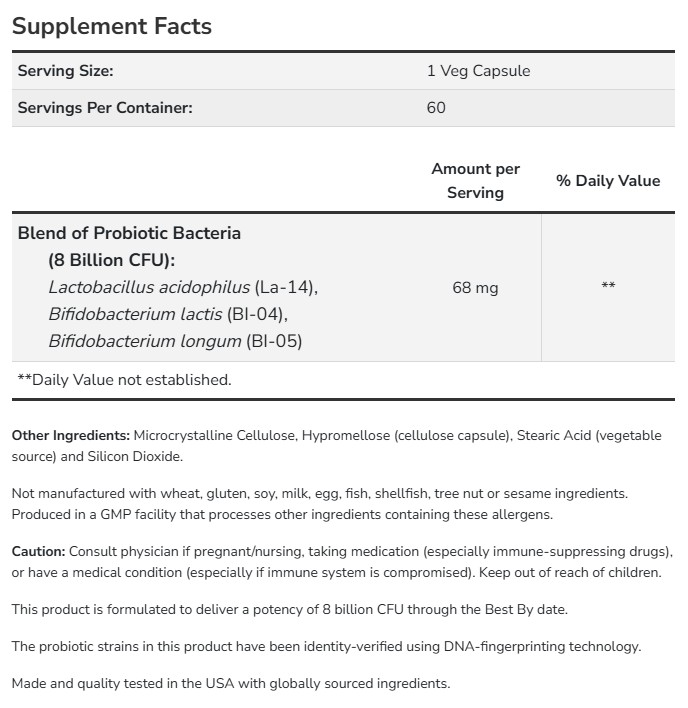
Task: Click the Made and quality tested sentence
Action: (231, 684)
